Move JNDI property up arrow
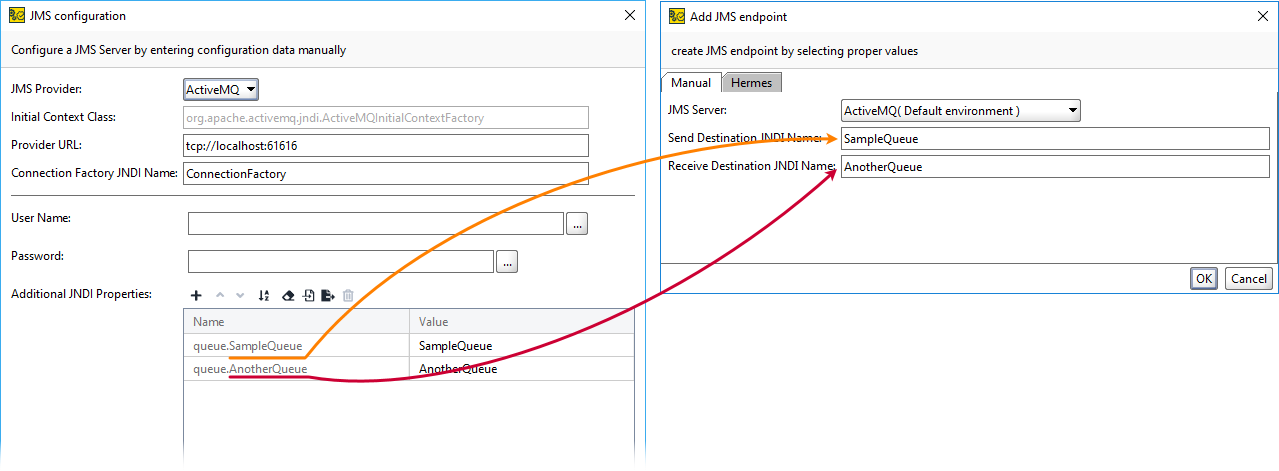Image resolution: width=1279 pixels, height=471 pixels. click(221, 295)
